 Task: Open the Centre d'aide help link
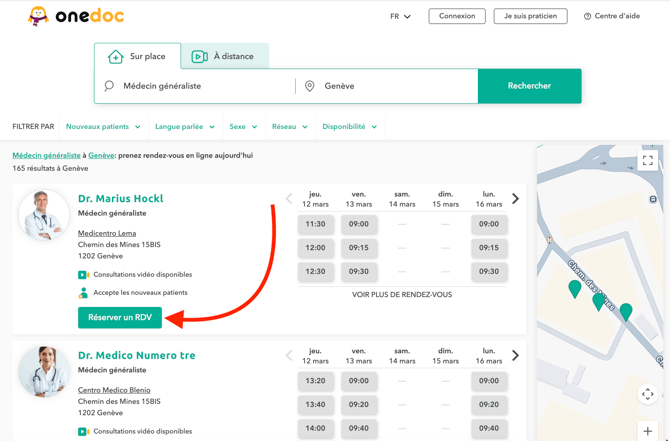[611, 16]
